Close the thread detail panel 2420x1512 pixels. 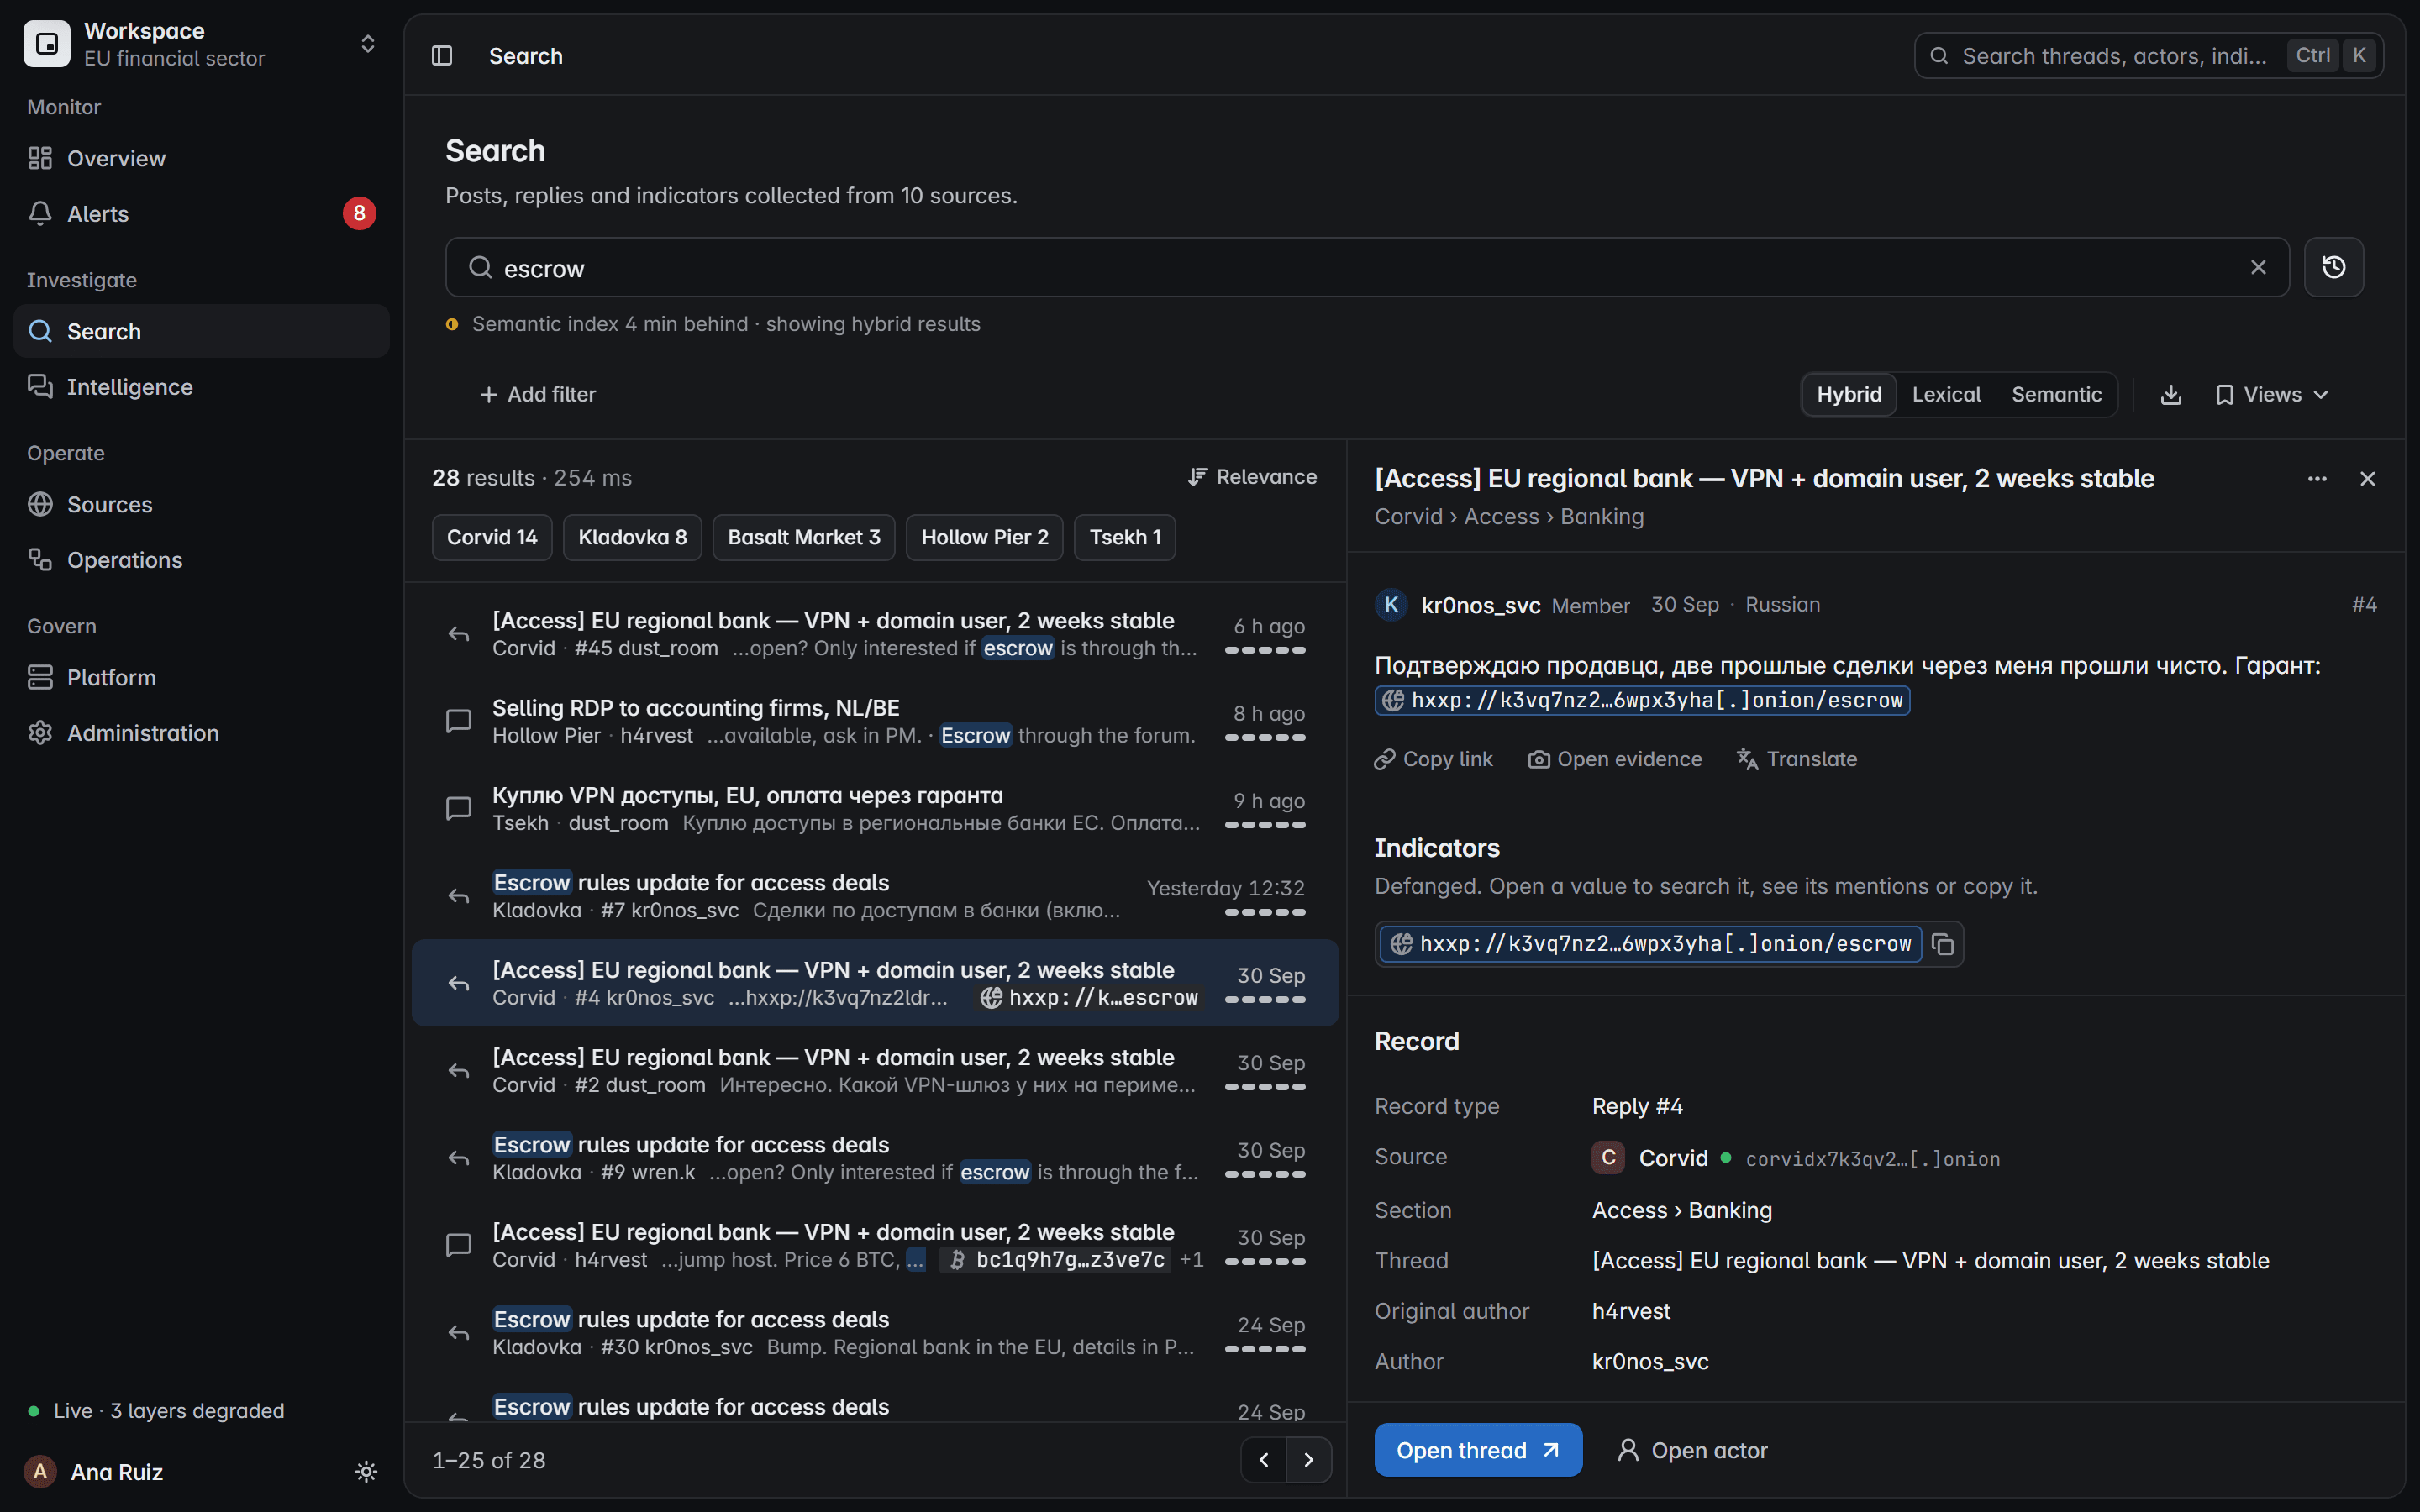(x=2366, y=479)
